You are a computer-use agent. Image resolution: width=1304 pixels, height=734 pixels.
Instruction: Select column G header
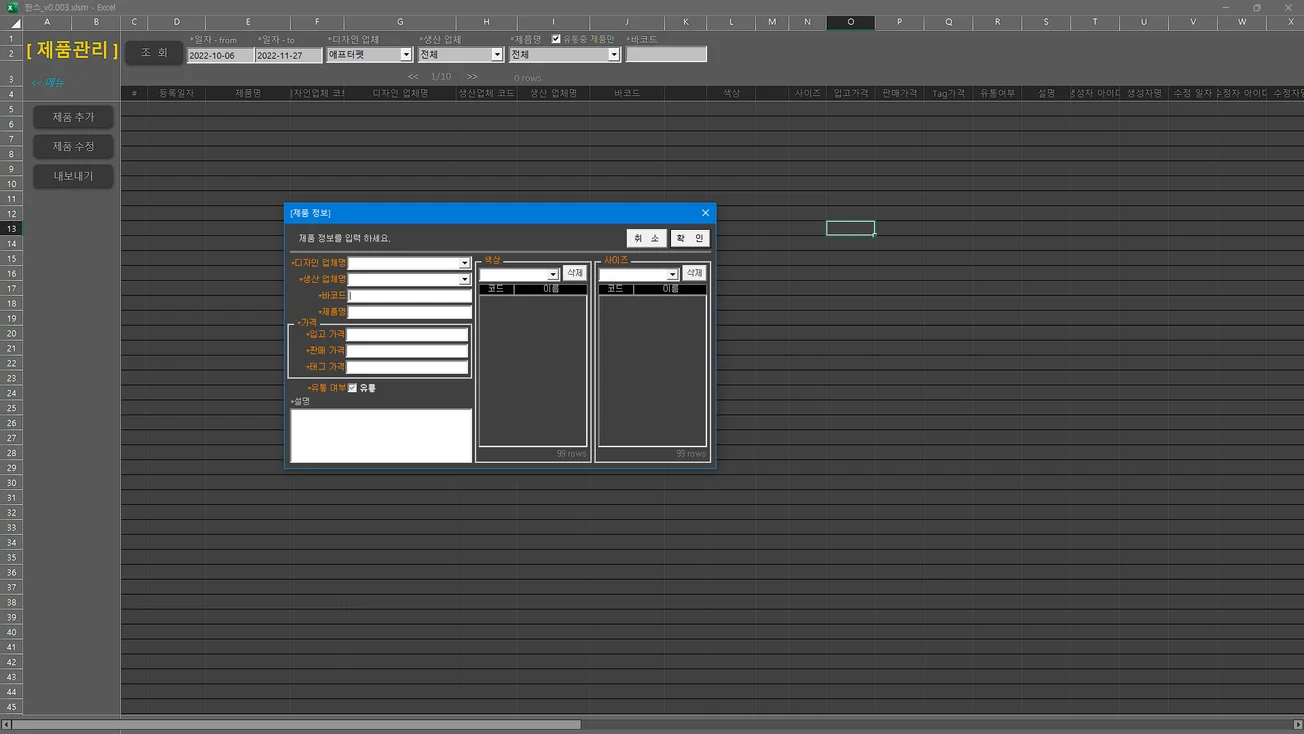[400, 22]
